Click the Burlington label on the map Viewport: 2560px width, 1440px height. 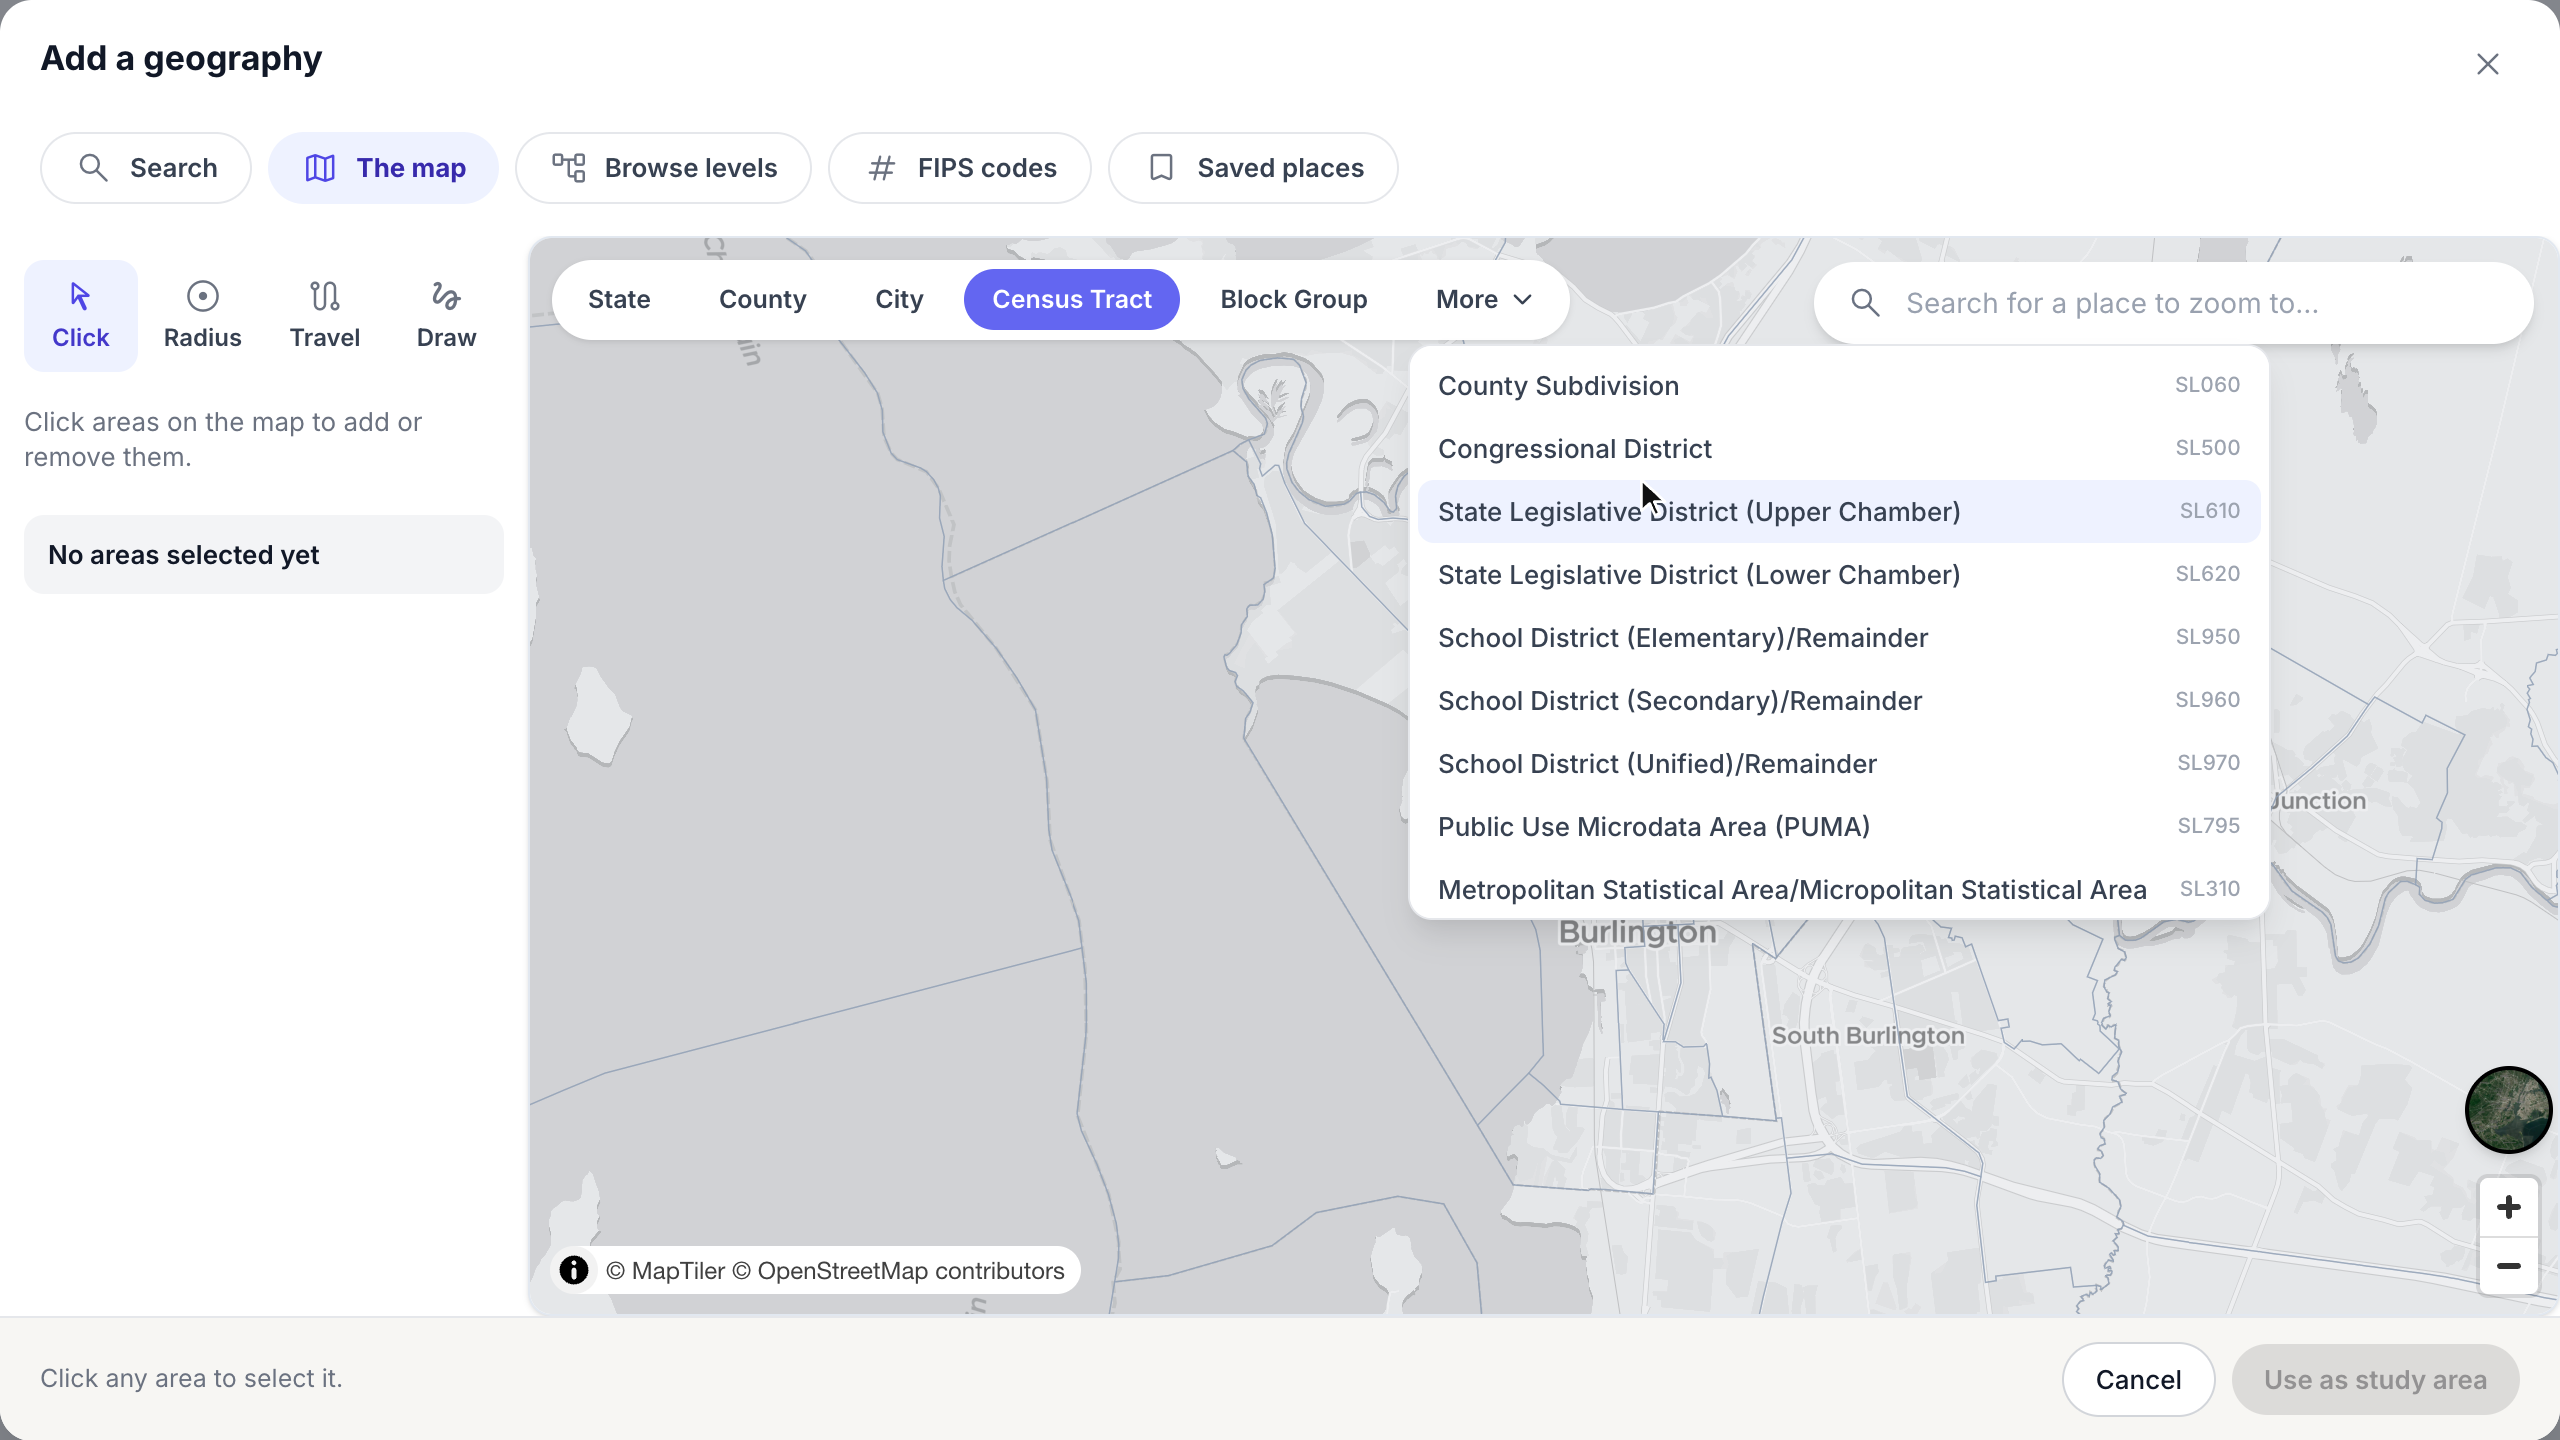(1637, 932)
